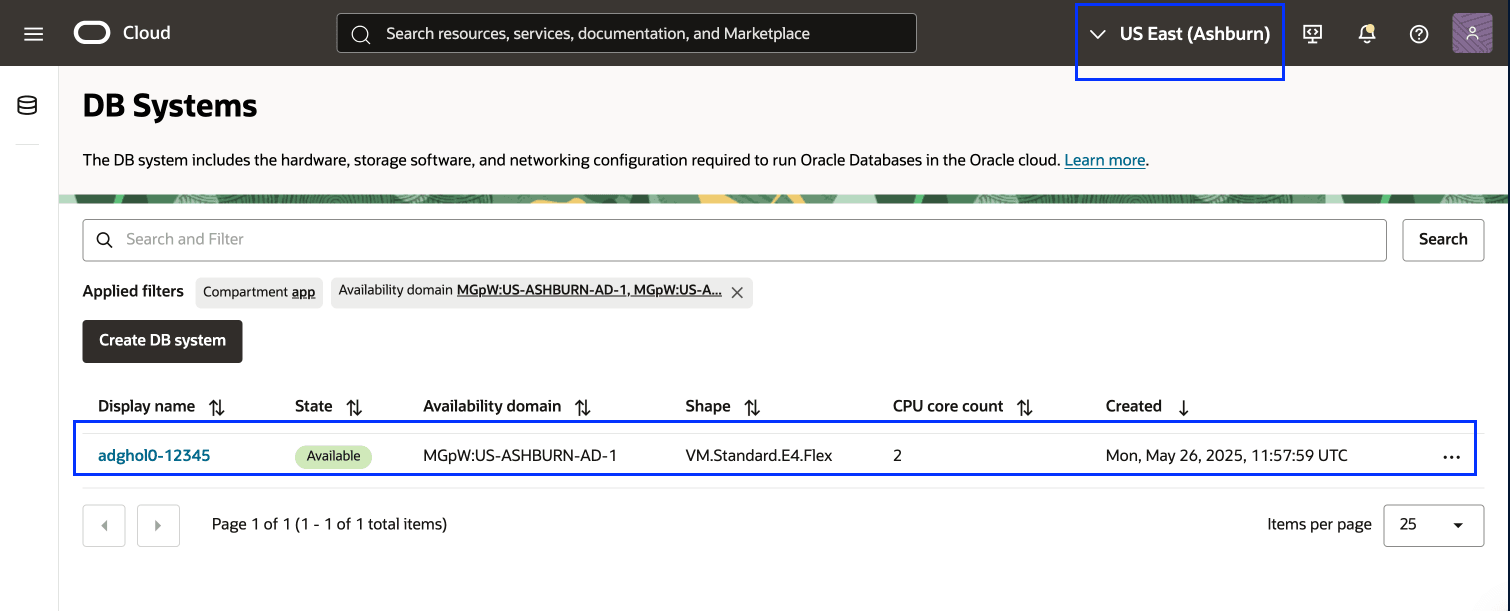Open the adghol0-12345 DB system
1510x611 pixels.
(x=154, y=456)
